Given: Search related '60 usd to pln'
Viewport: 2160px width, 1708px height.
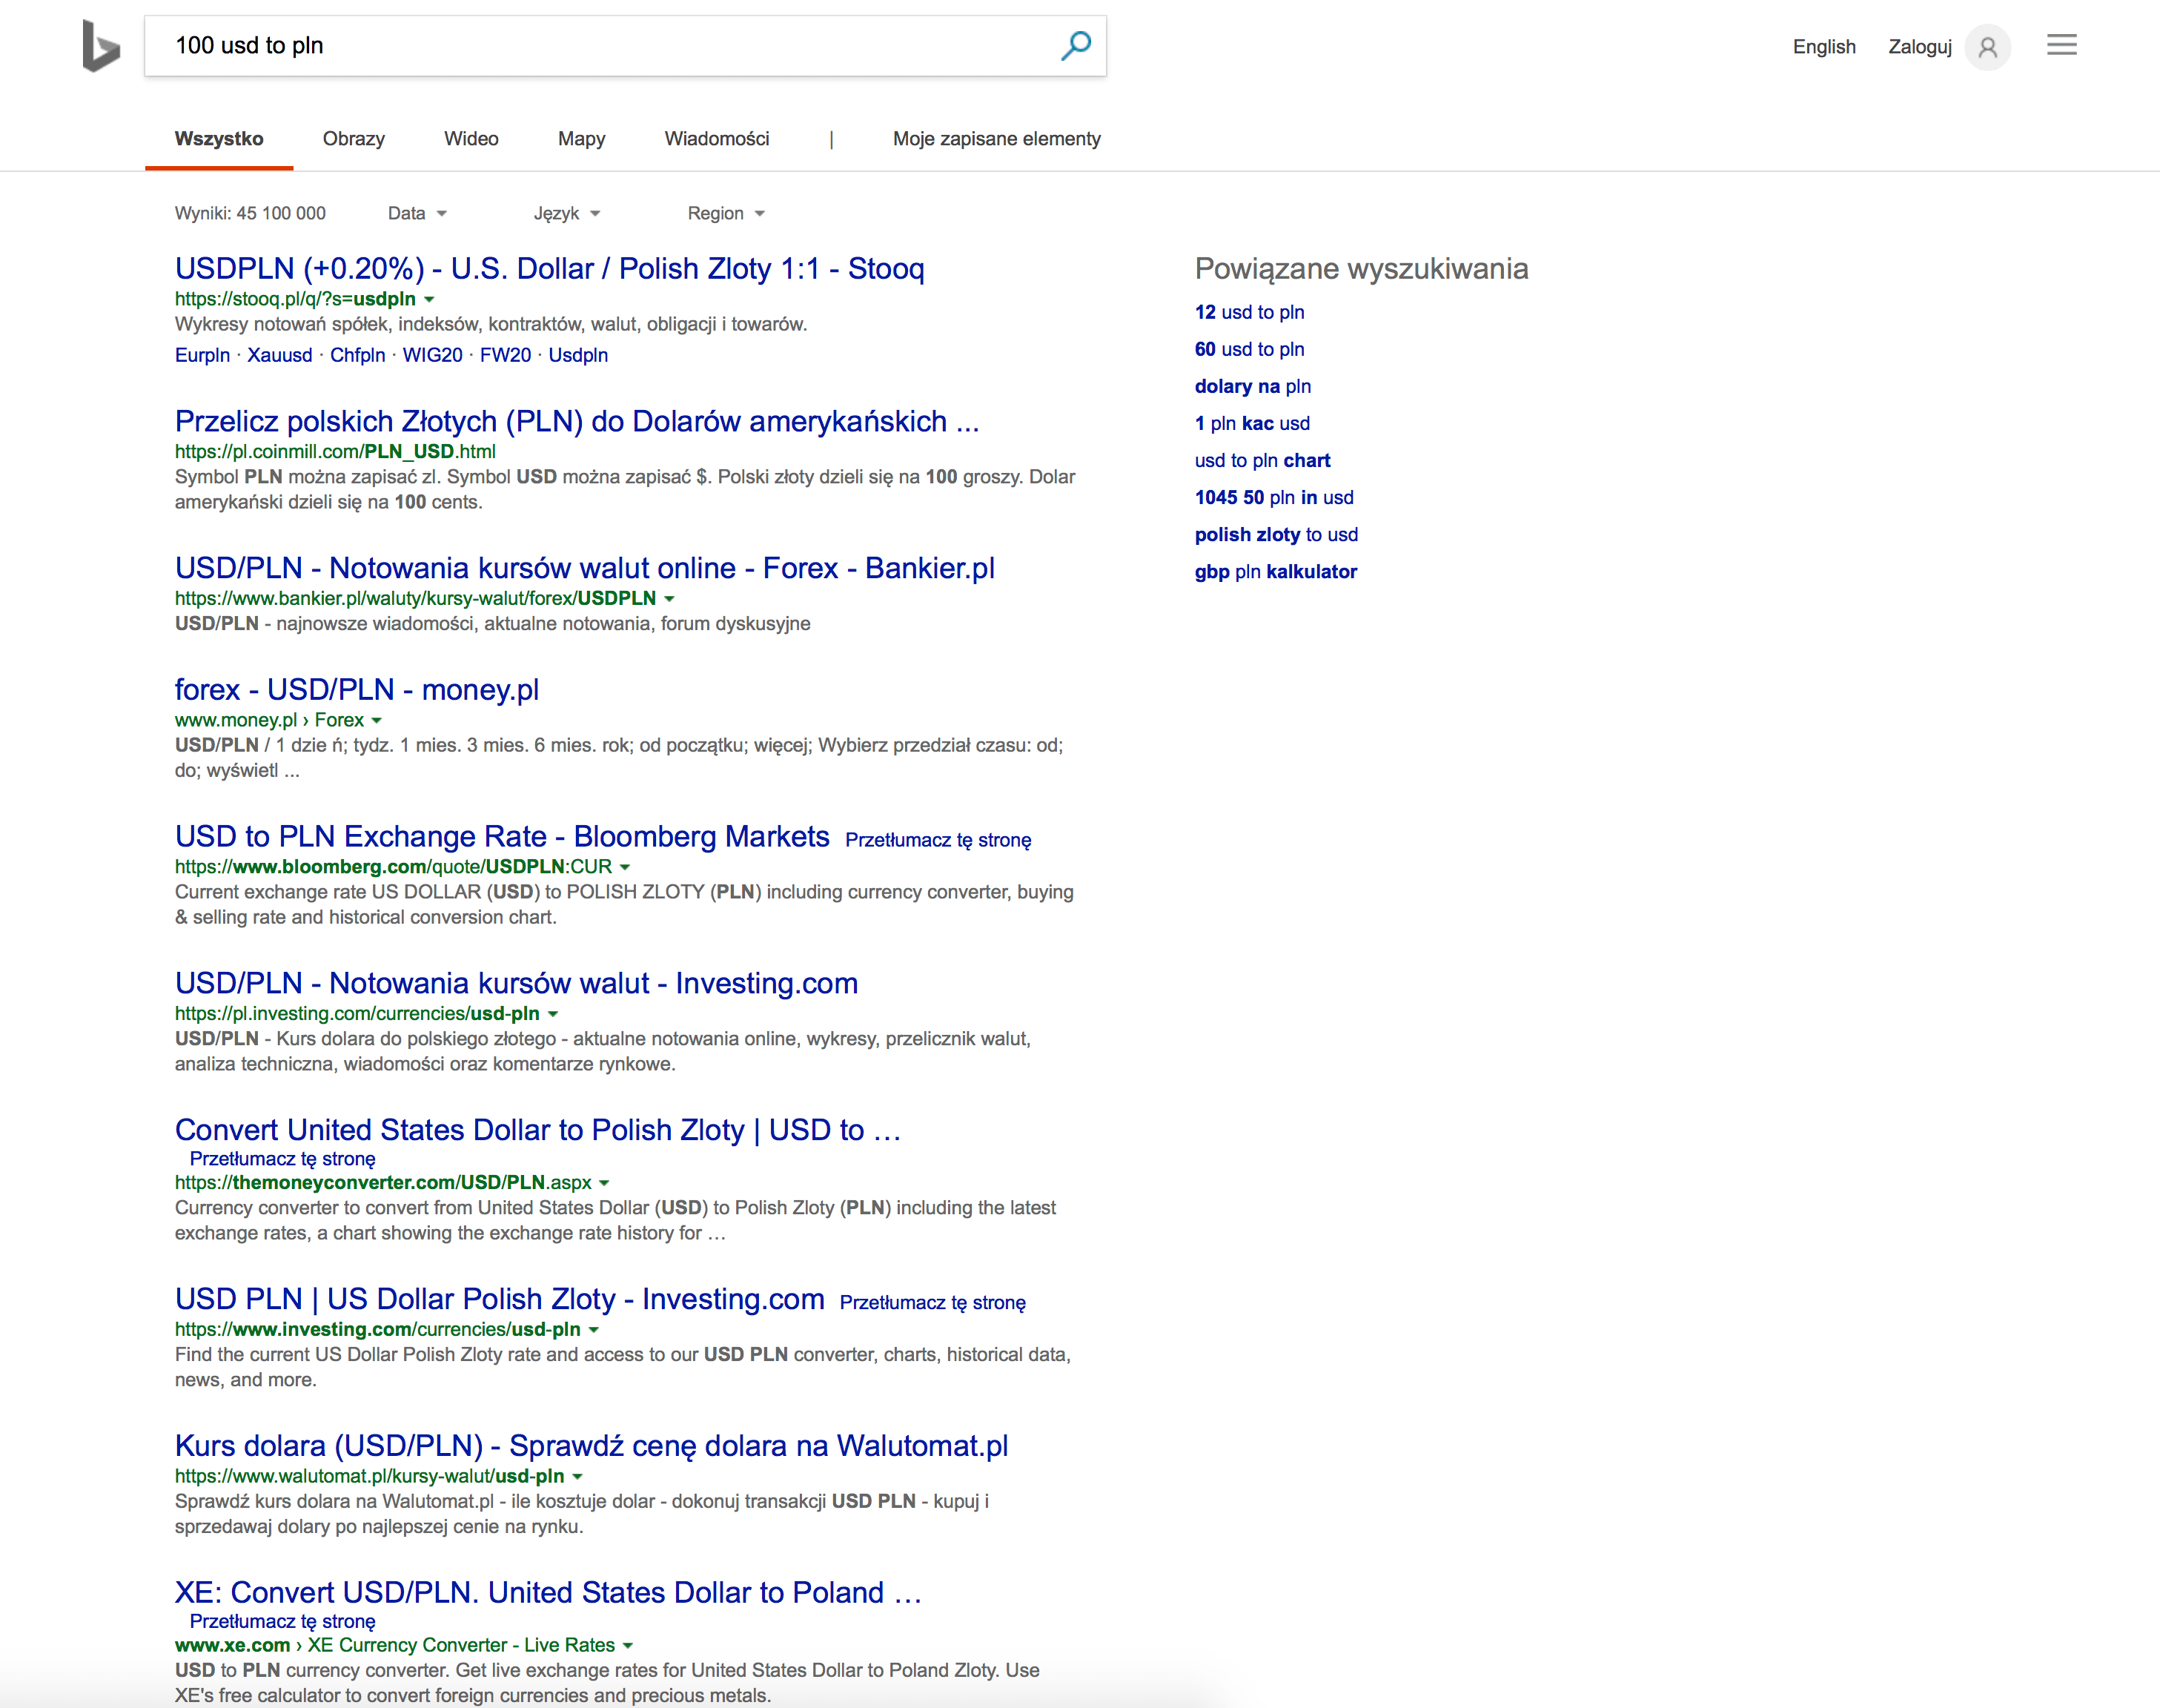Looking at the screenshot, I should coord(1249,349).
